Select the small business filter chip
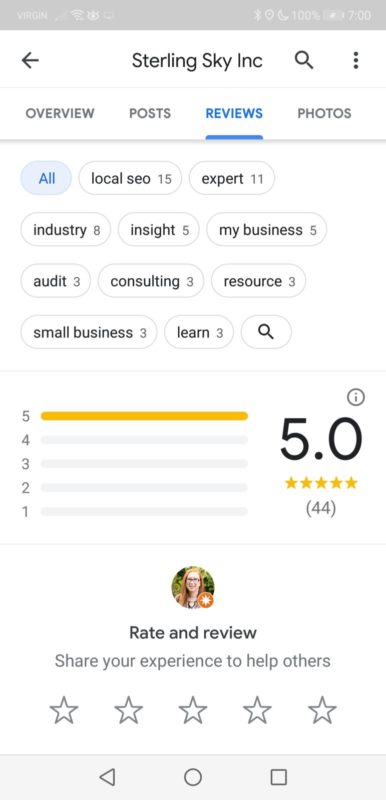Image resolution: width=386 pixels, height=800 pixels. pos(89,332)
